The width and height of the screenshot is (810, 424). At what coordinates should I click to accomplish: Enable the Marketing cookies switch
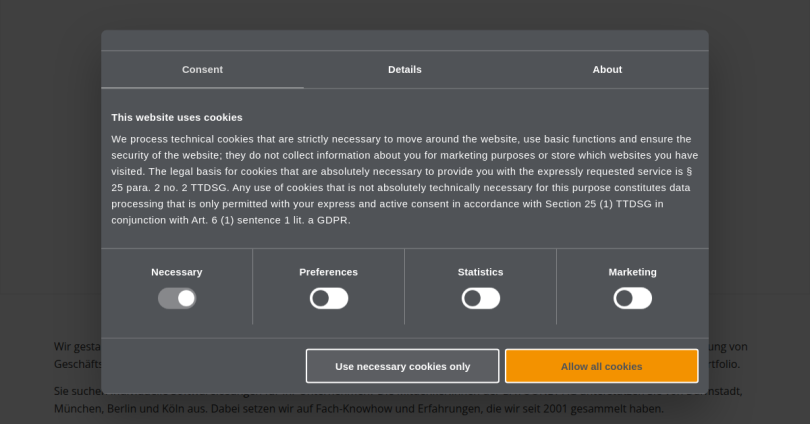click(x=632, y=298)
